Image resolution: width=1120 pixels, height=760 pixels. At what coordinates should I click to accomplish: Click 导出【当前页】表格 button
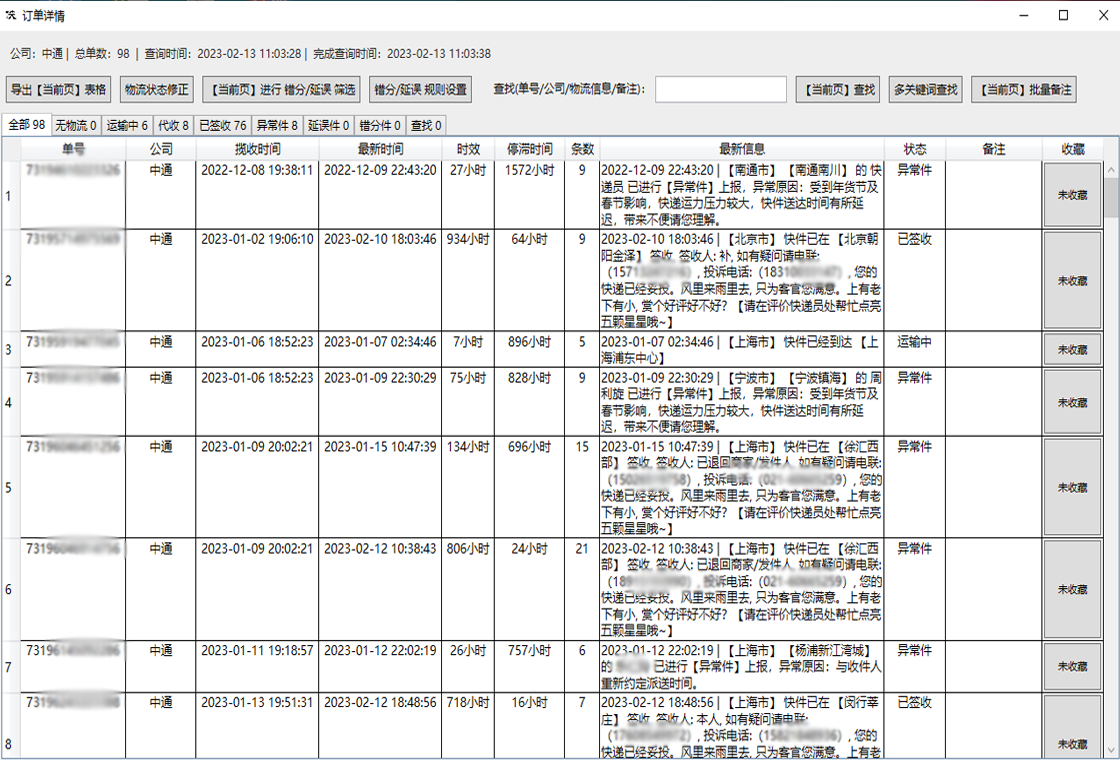point(58,89)
